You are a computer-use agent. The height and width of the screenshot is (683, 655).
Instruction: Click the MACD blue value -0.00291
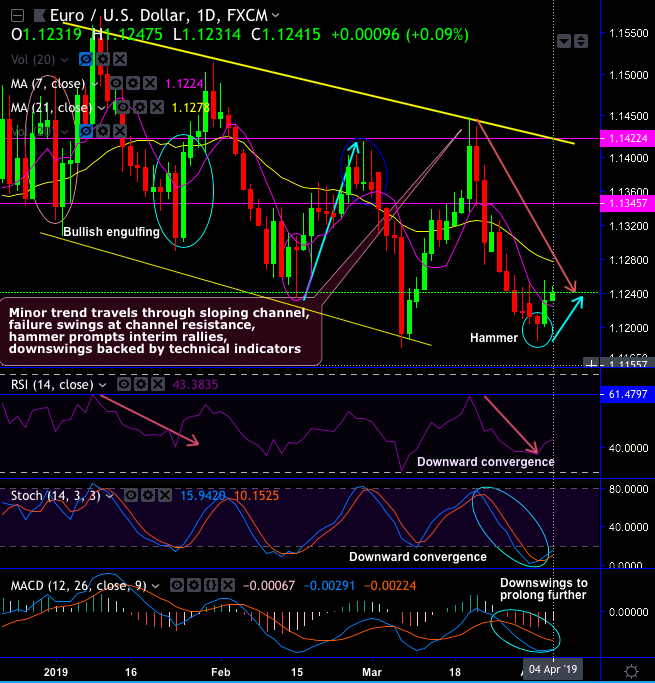(x=329, y=585)
